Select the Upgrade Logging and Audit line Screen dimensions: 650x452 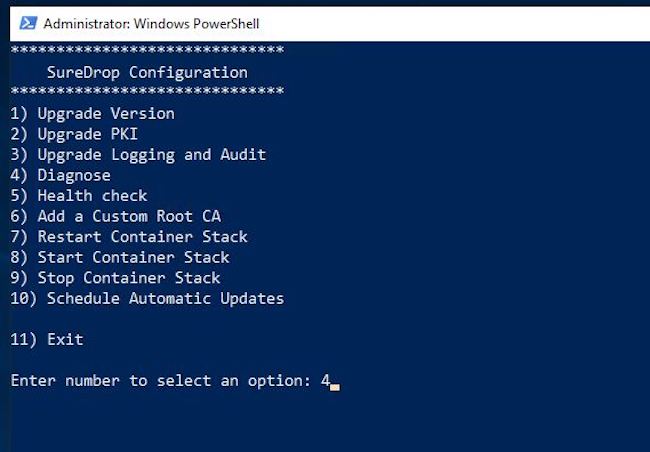[138, 154]
